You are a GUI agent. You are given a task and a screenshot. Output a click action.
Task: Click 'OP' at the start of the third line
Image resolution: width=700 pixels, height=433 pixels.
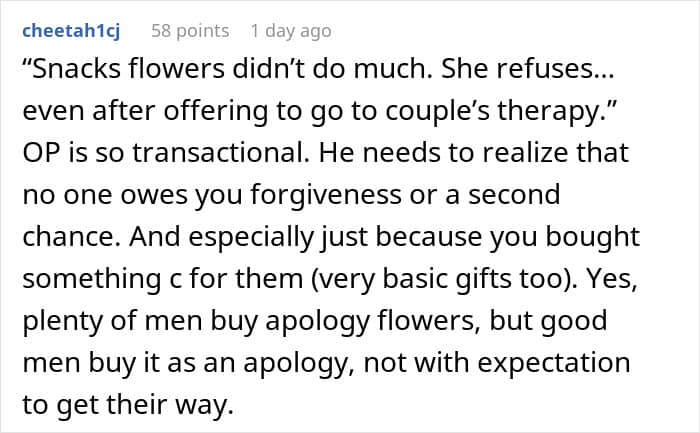pyautogui.click(x=41, y=153)
